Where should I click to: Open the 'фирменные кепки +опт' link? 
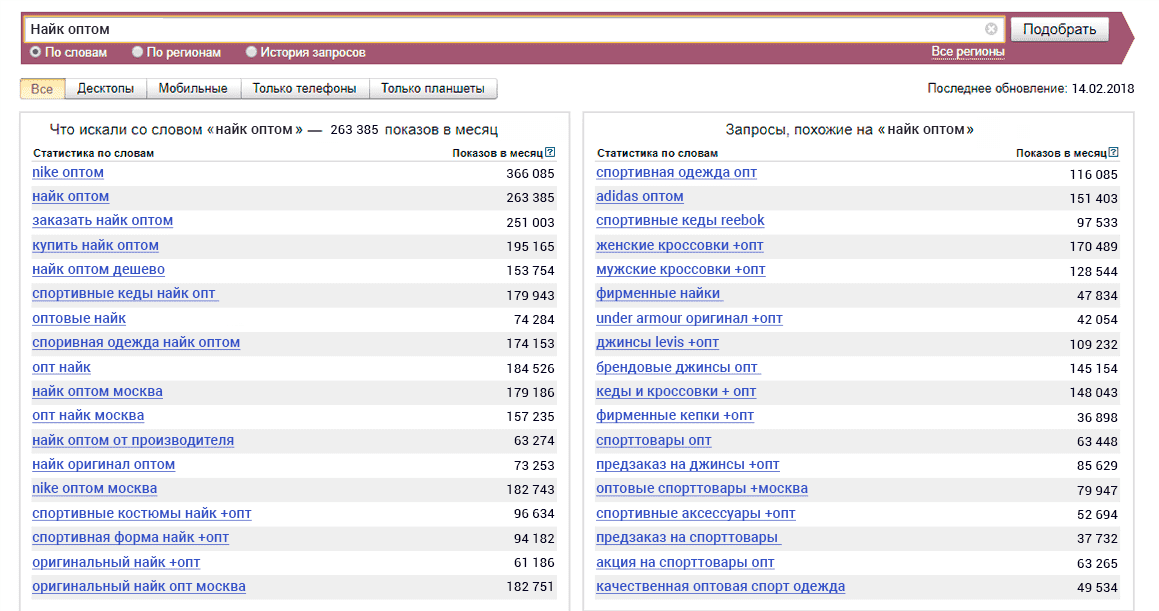click(x=675, y=415)
